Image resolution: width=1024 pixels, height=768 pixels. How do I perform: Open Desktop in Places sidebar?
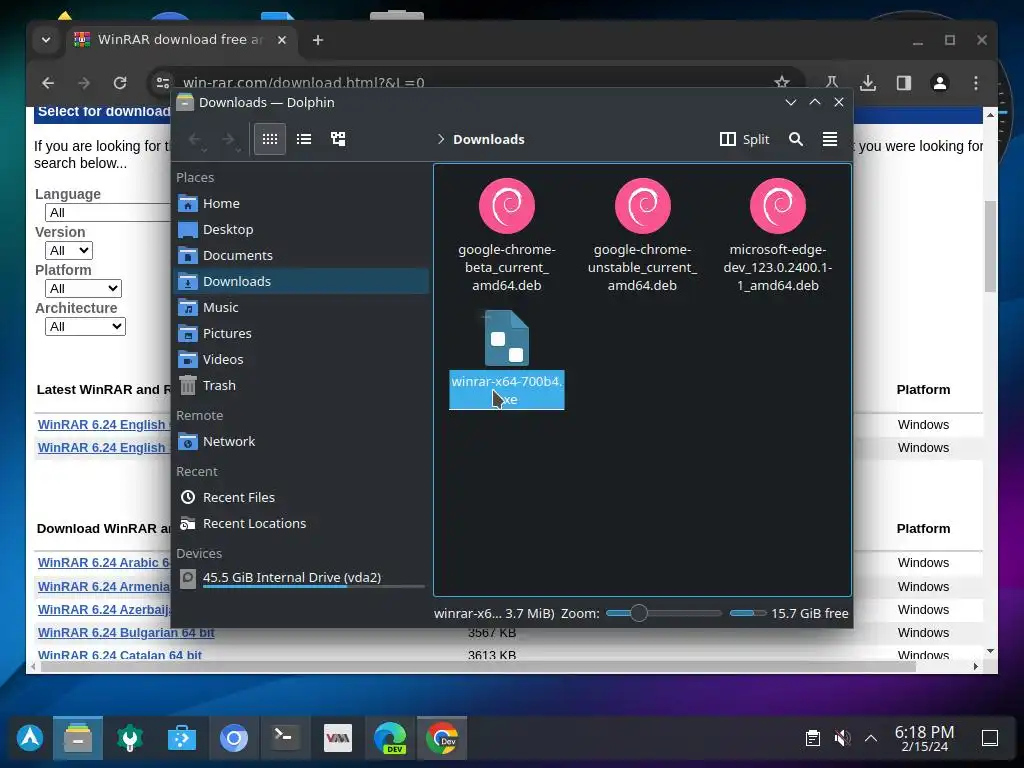pyautogui.click(x=302, y=229)
